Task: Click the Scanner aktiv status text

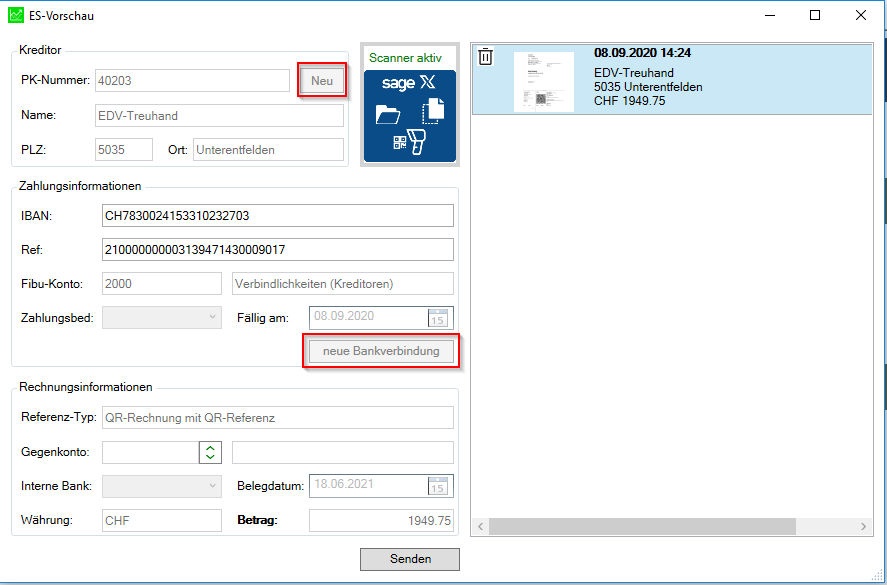Action: click(405, 58)
